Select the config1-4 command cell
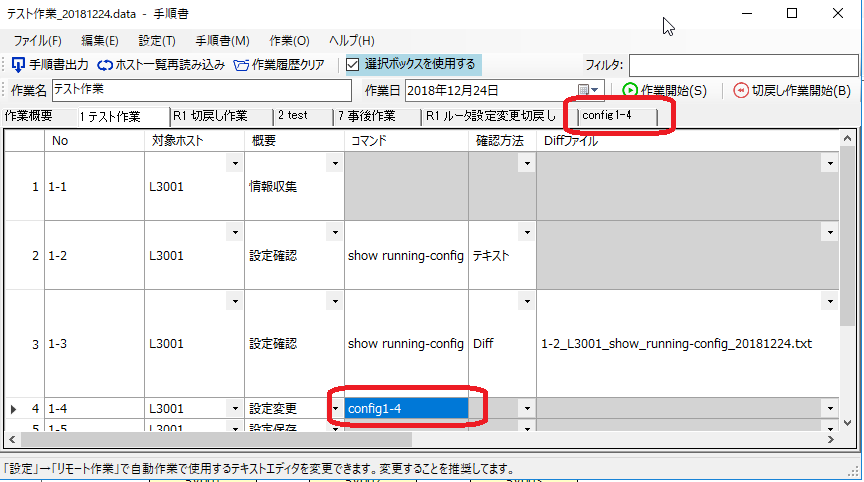The height and width of the screenshot is (482, 864). 406,408
